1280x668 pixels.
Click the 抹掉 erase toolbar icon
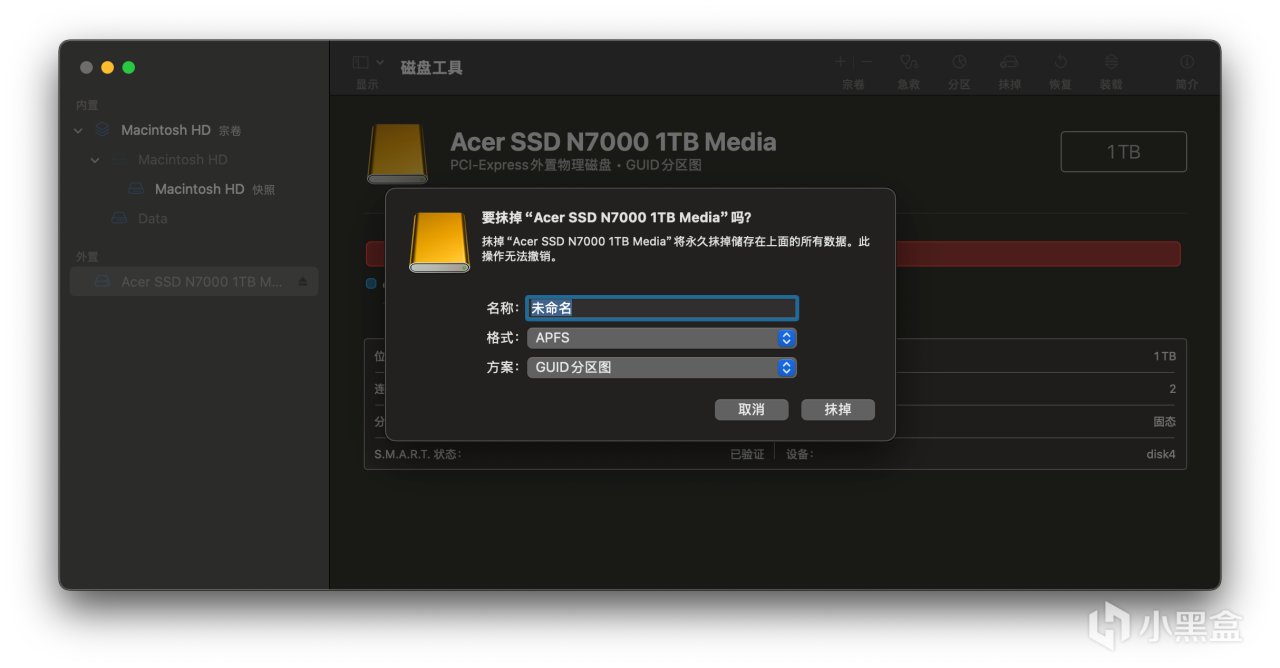click(x=1009, y=62)
